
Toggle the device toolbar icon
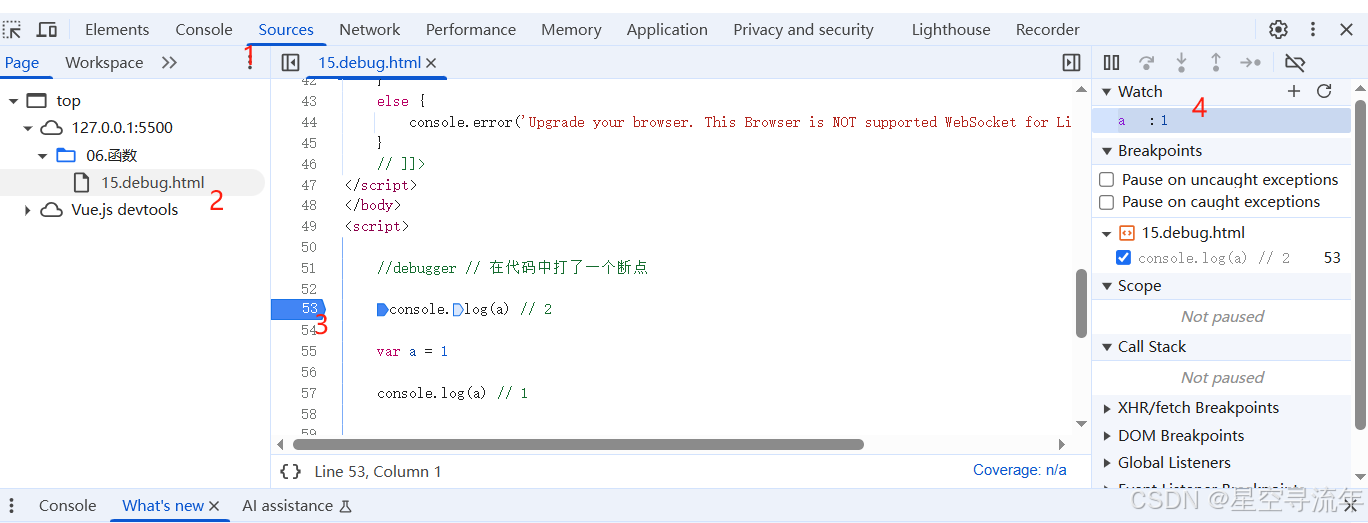47,29
